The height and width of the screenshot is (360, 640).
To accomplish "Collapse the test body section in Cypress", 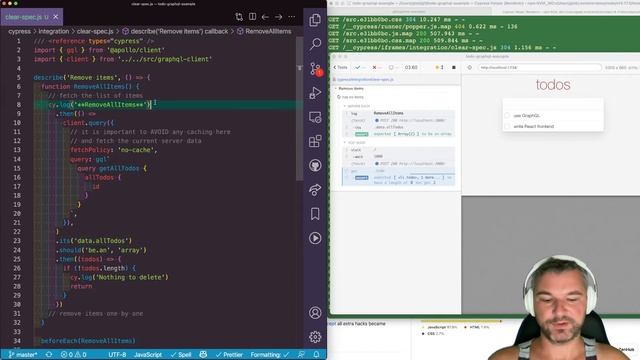I will (354, 142).
